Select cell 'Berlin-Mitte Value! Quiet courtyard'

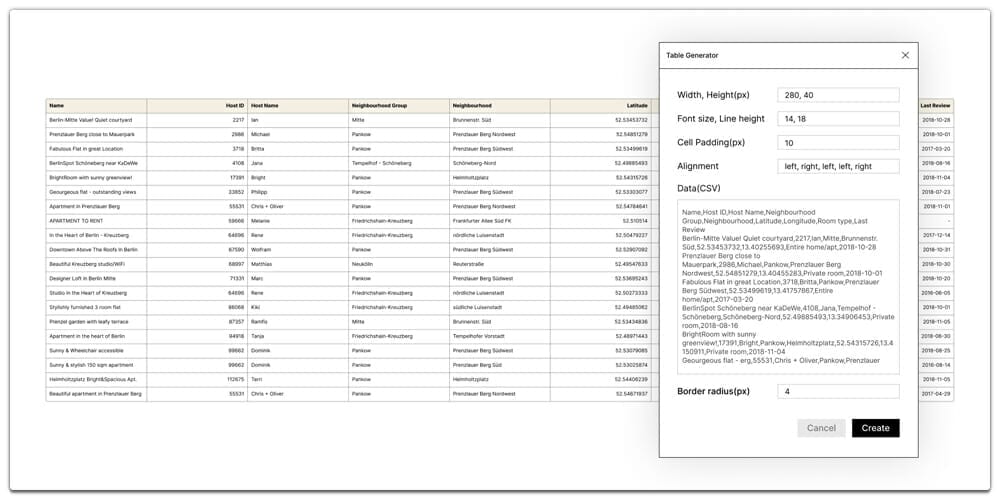(x=96, y=120)
